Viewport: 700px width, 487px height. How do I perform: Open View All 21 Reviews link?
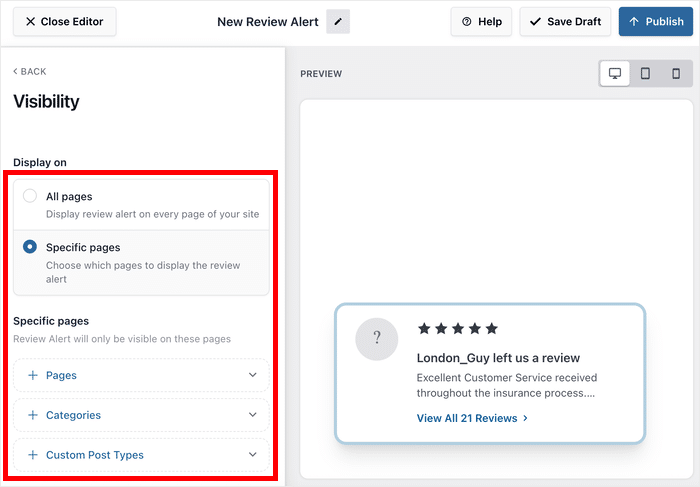tap(472, 418)
